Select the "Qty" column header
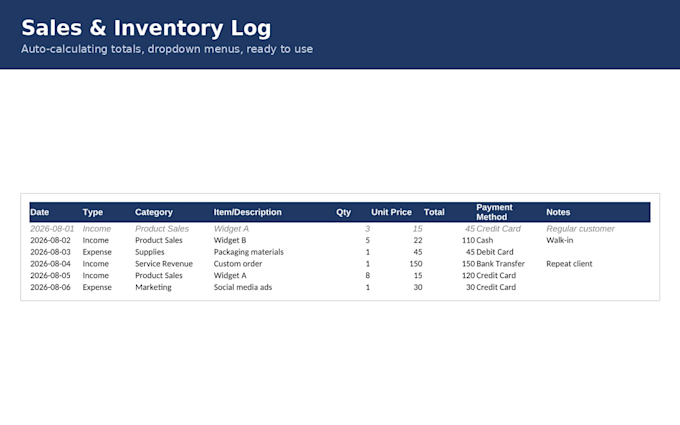 (343, 212)
